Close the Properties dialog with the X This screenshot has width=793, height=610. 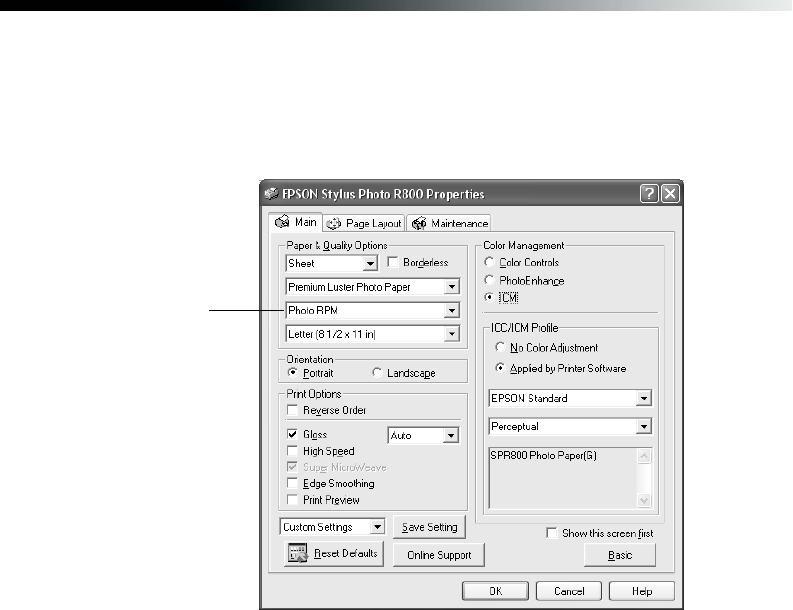point(670,194)
